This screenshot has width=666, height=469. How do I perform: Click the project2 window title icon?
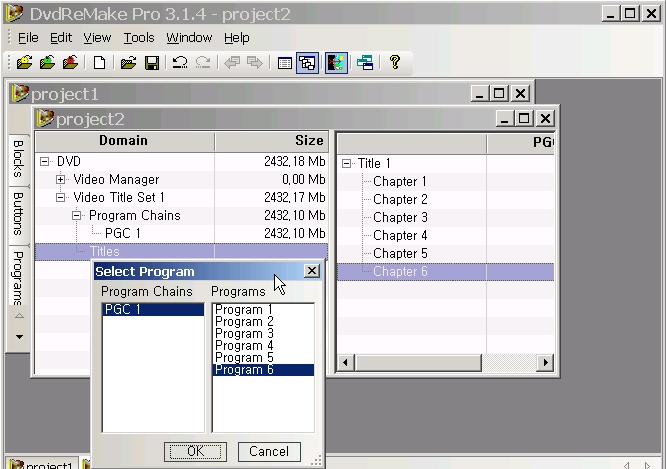click(45, 118)
